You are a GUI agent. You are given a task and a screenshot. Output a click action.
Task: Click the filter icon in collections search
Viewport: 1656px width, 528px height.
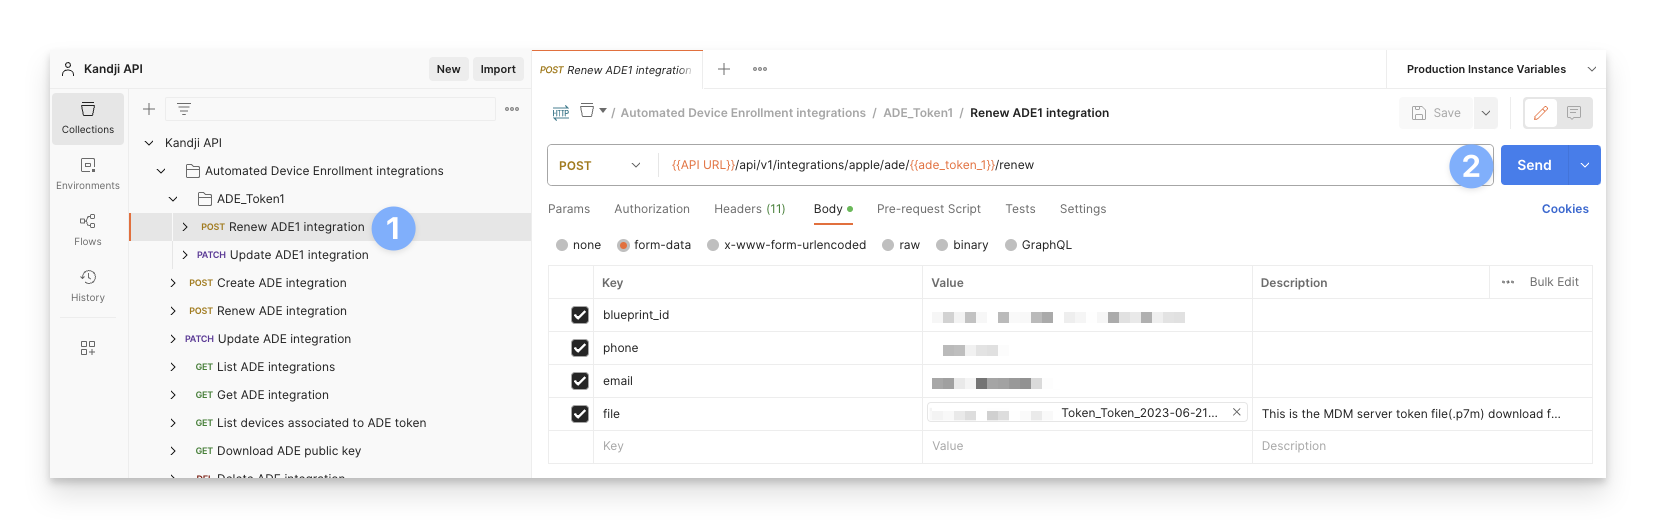pyautogui.click(x=184, y=109)
